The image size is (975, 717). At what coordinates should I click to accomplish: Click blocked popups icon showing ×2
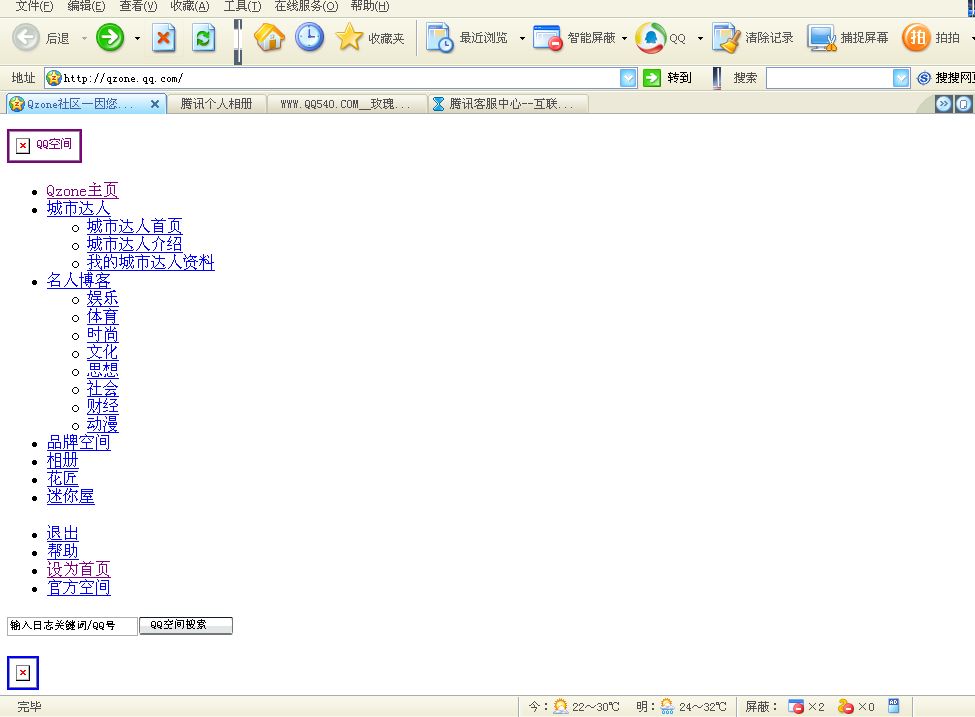795,706
